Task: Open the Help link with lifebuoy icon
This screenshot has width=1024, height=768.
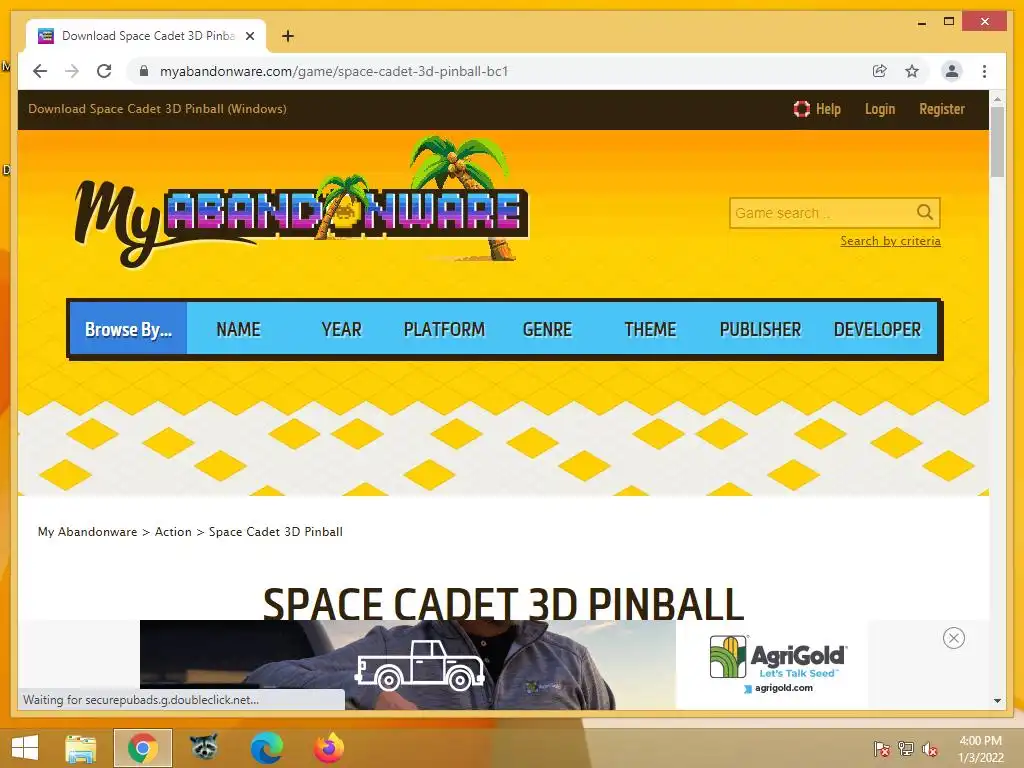Action: 817,109
